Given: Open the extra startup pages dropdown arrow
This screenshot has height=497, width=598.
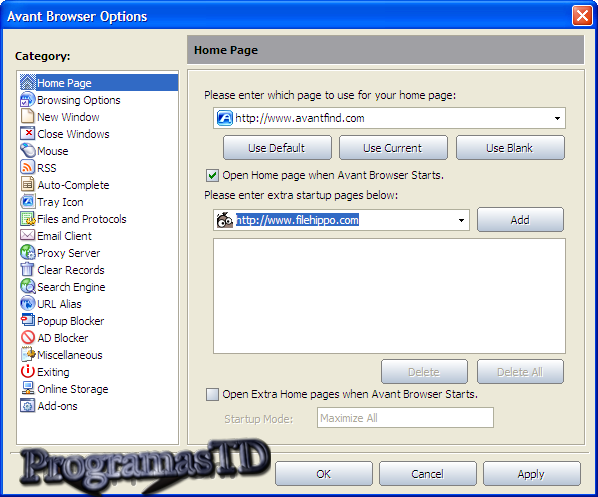Looking at the screenshot, I should (461, 220).
